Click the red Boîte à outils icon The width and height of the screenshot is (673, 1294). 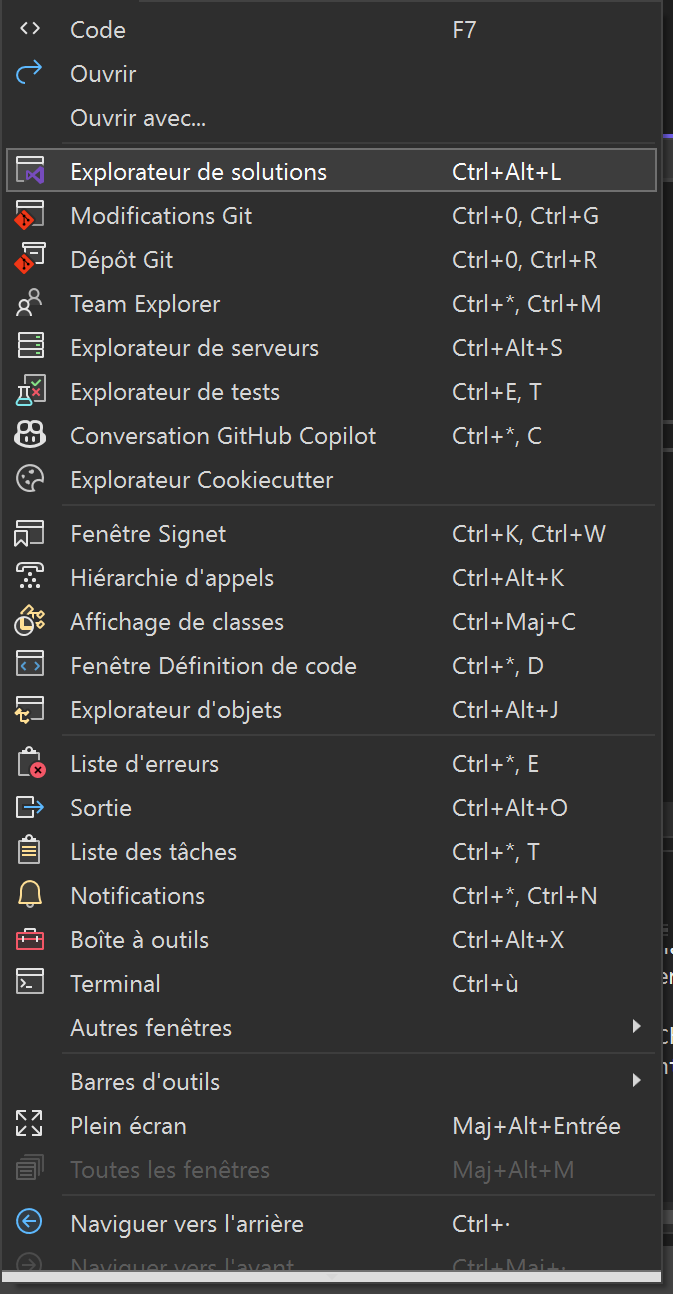30,940
